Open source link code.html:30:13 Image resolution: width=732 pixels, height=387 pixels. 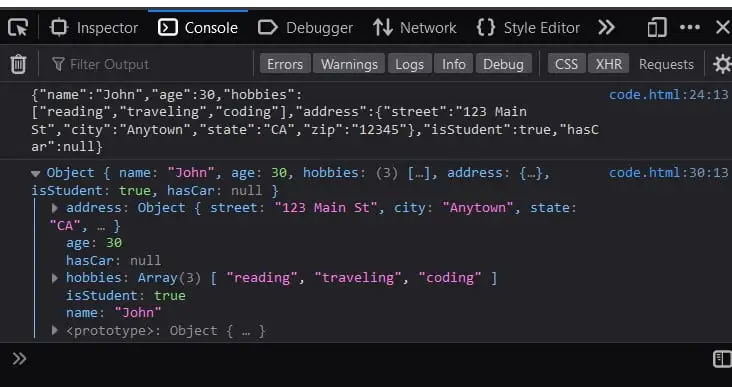669,173
